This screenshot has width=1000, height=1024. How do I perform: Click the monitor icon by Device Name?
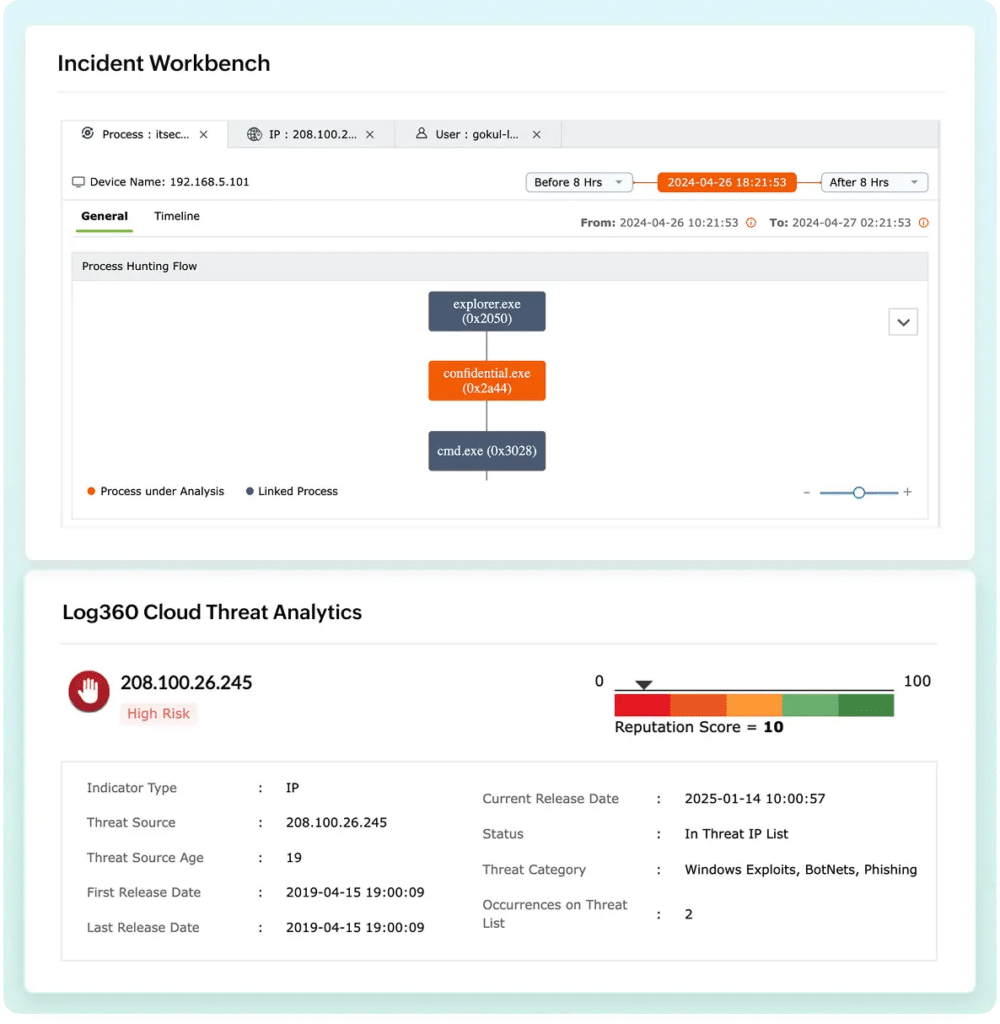(x=78, y=182)
